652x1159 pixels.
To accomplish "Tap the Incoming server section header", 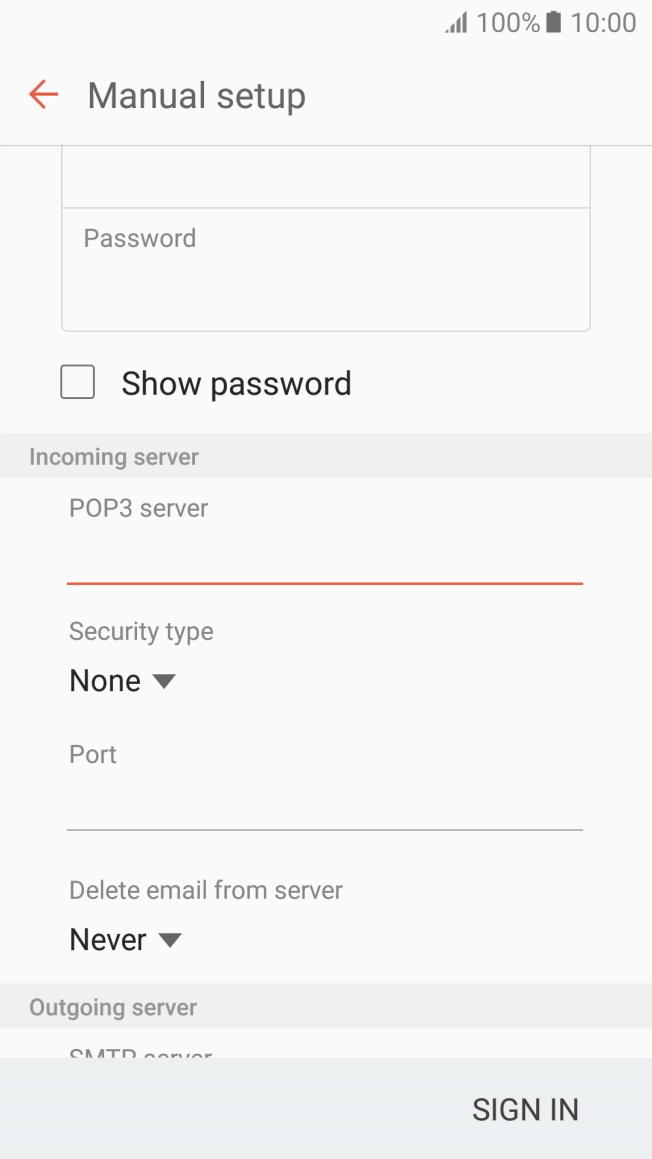I will pyautogui.click(x=113, y=456).
